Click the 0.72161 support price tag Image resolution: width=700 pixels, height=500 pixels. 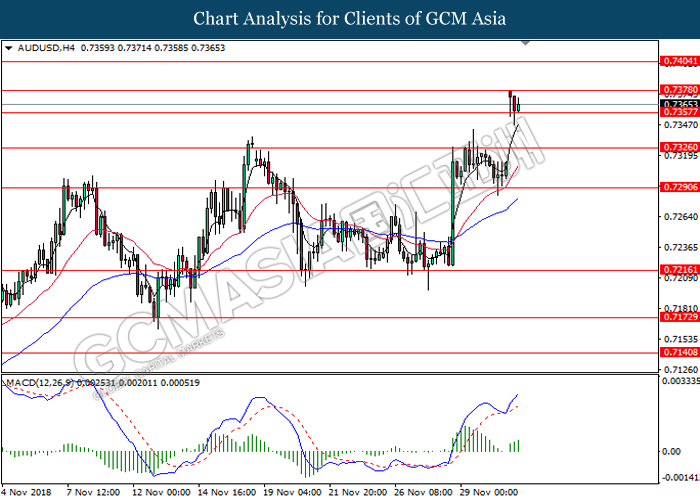tap(677, 270)
